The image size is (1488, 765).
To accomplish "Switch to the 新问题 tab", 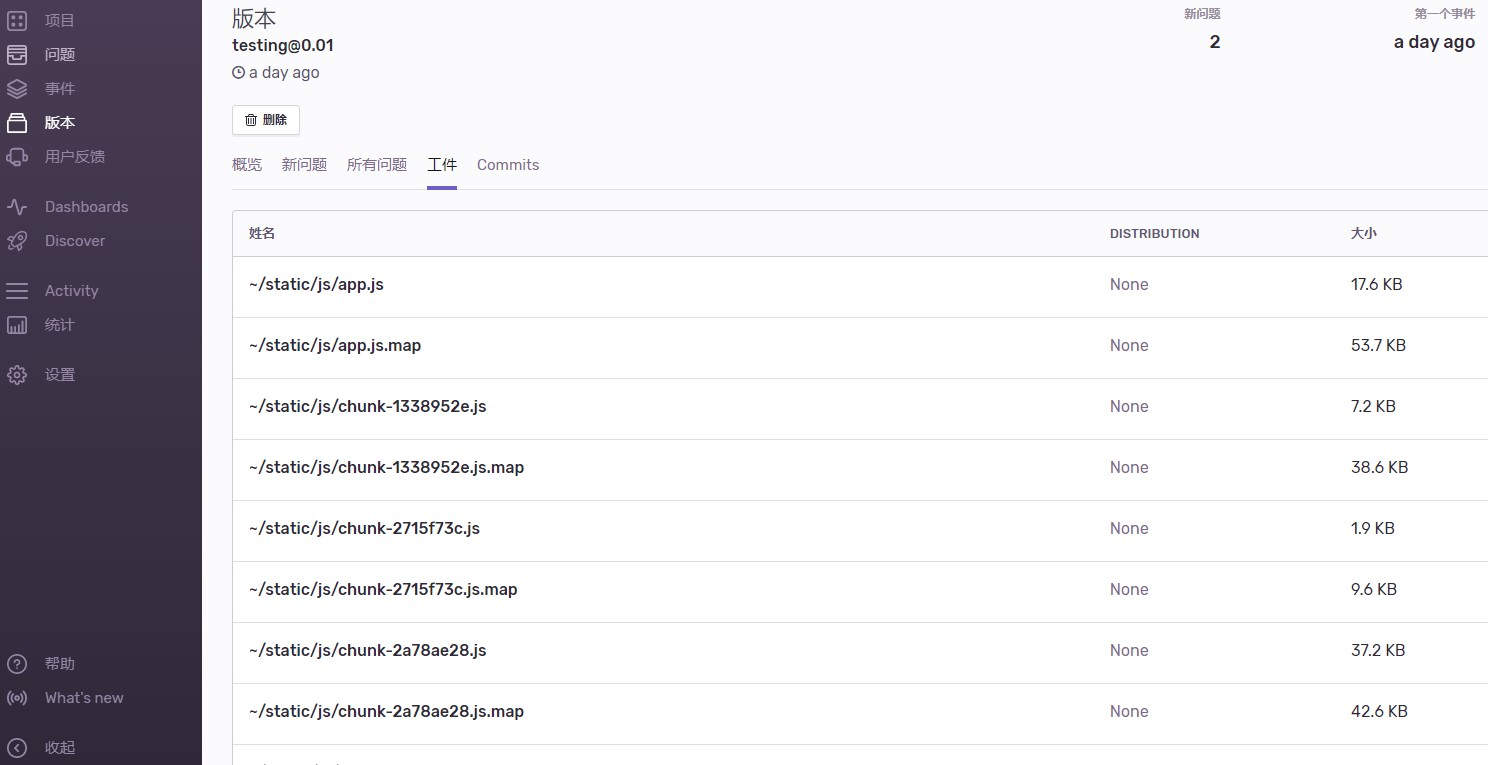I will click(304, 165).
